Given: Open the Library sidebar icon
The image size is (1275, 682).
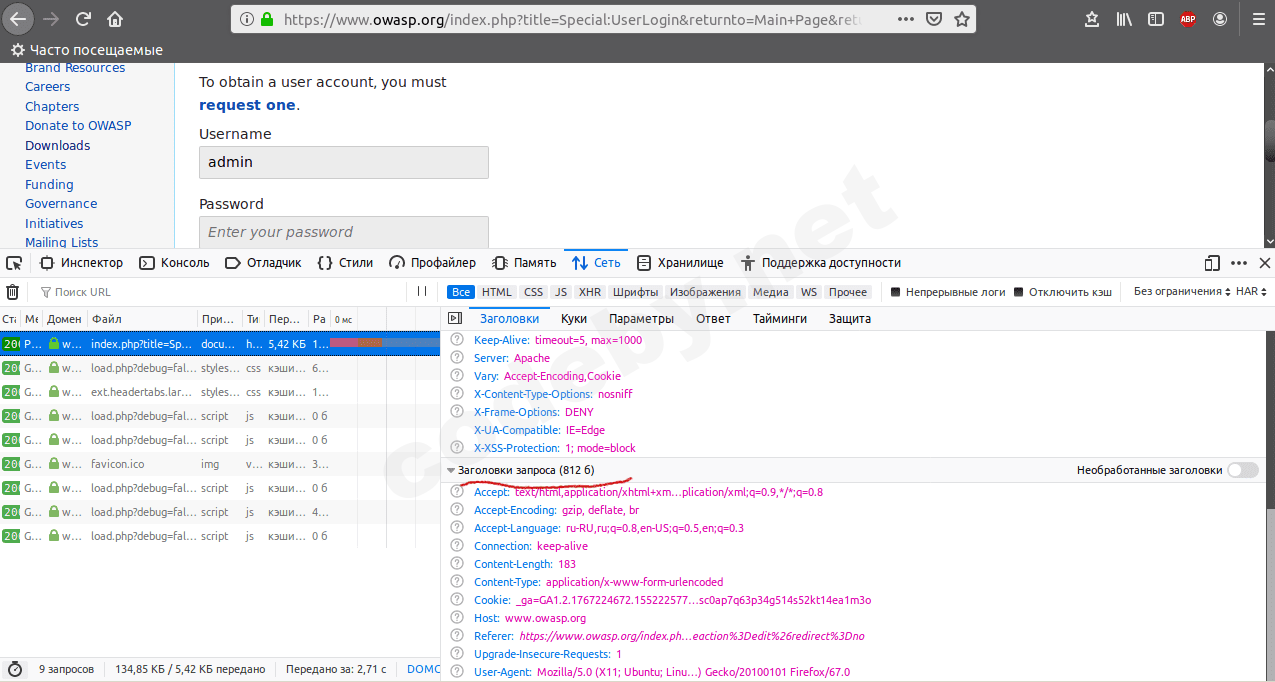Looking at the screenshot, I should (1124, 19).
